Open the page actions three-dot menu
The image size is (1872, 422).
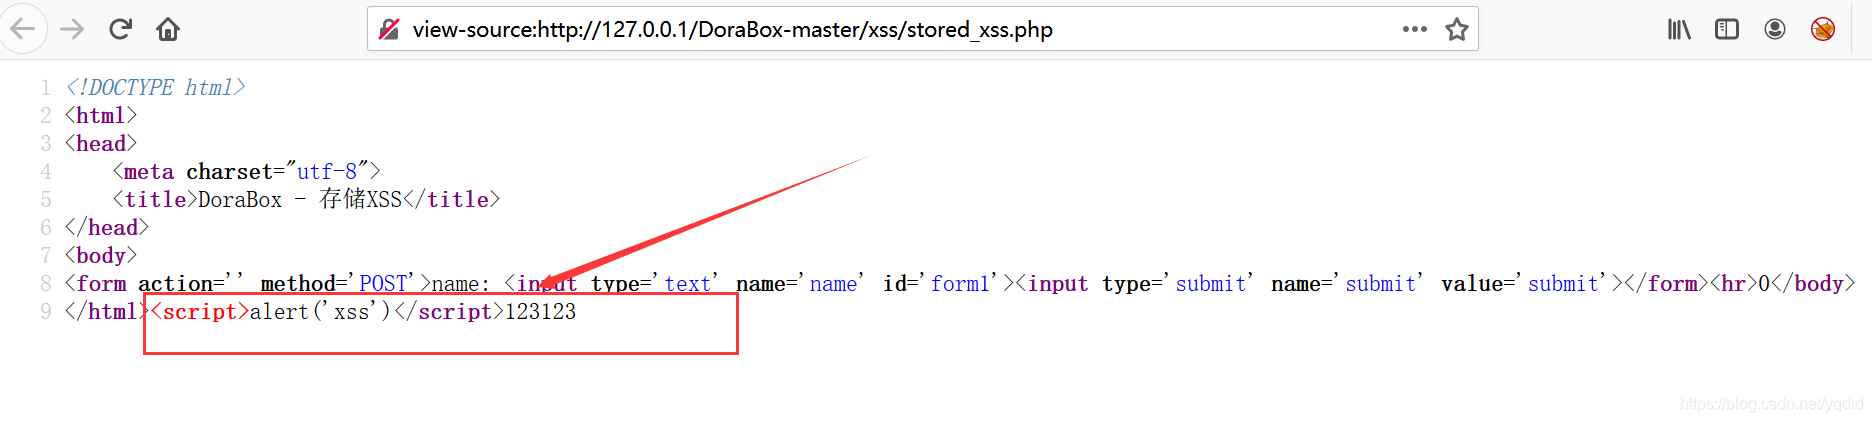coord(1414,29)
